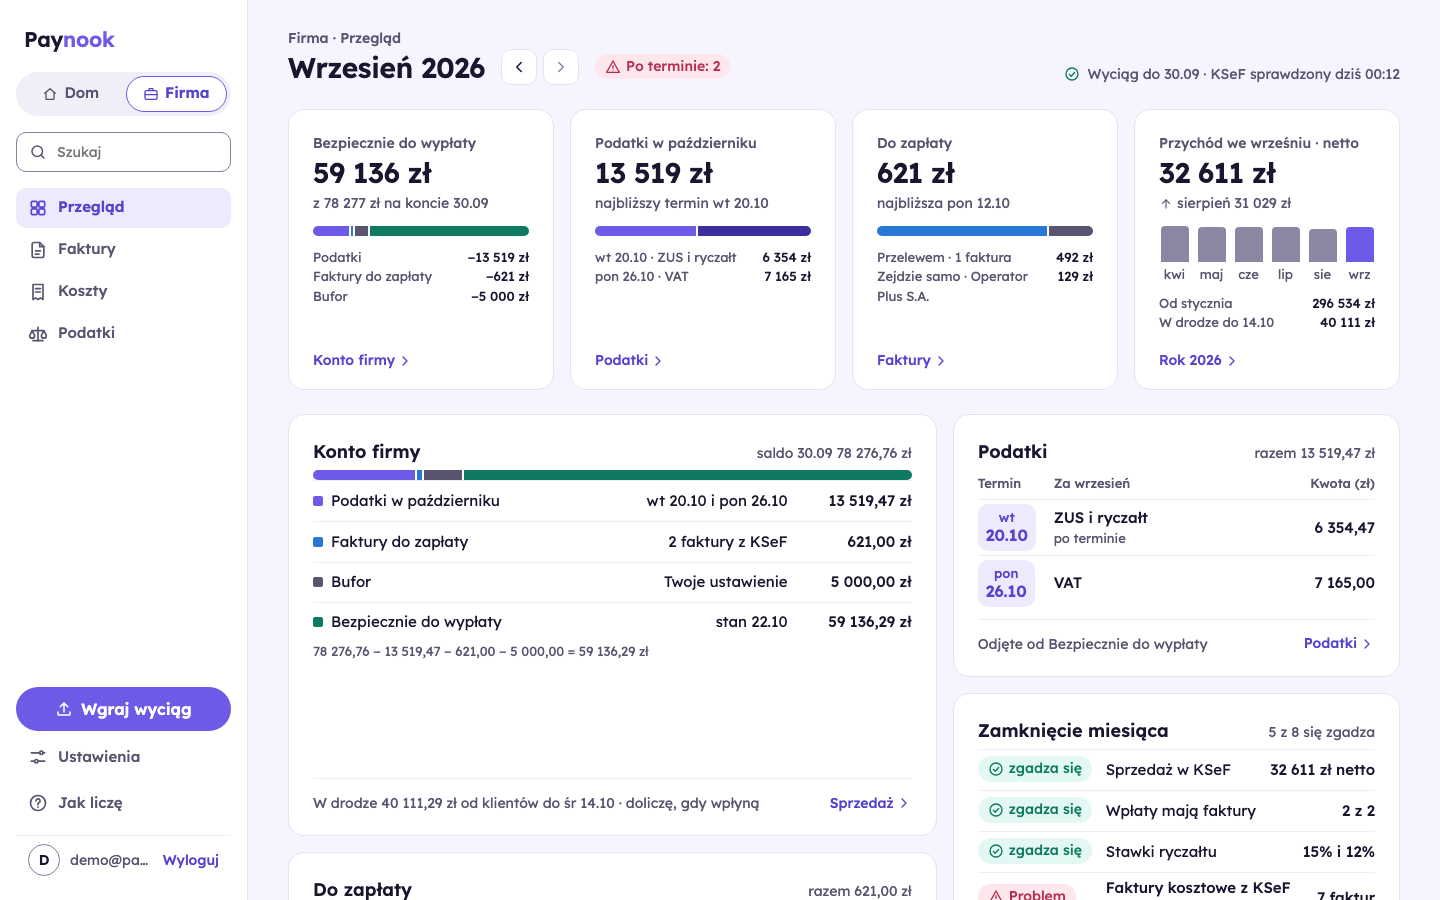Image resolution: width=1440 pixels, height=900 pixels.
Task: Click the kwi bar in revenue chart
Action: pyautogui.click(x=1175, y=244)
